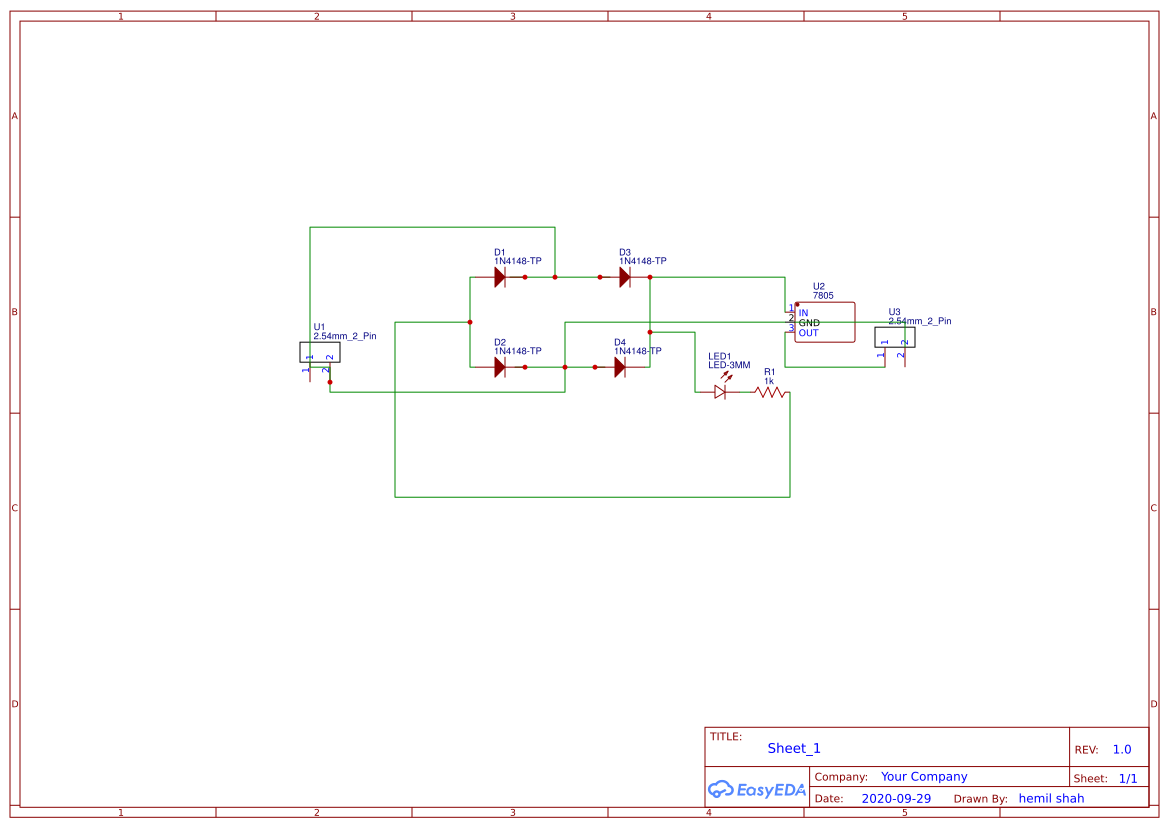
Task: Click connector U3 2.54mm_2_Pin symbol
Action: coord(895,337)
